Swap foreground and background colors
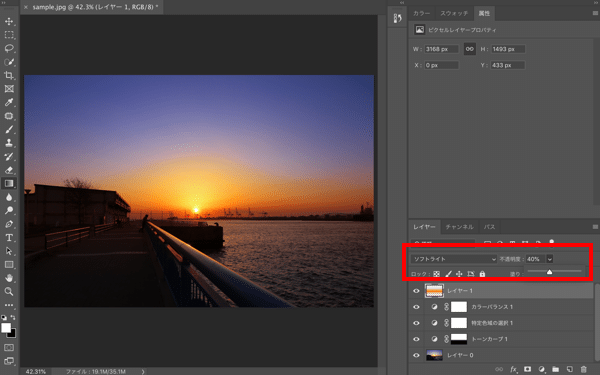This screenshot has width=600, height=375. 13,318
